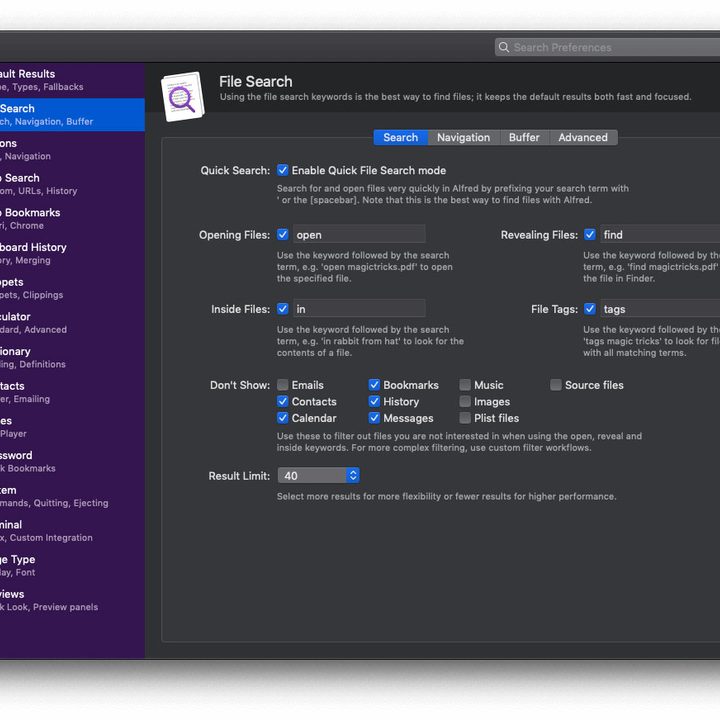Viewport: 720px width, 720px height.
Task: Check the Plist files box
Action: click(x=465, y=418)
